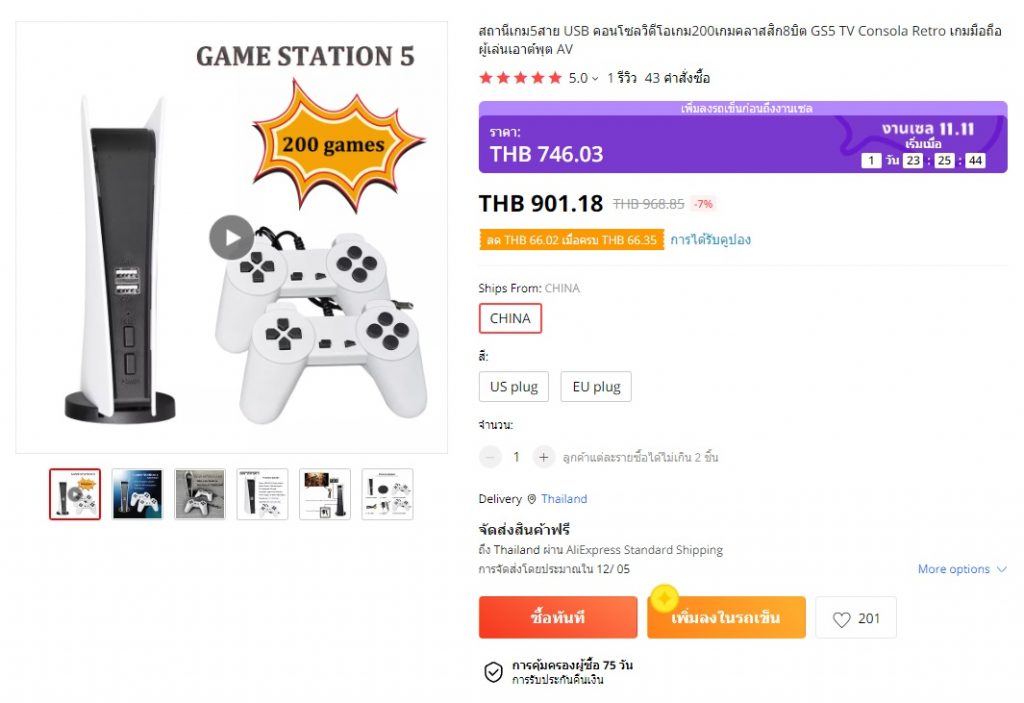The width and height of the screenshot is (1024, 703).
Task: Play the product video on main image
Action: (231, 237)
